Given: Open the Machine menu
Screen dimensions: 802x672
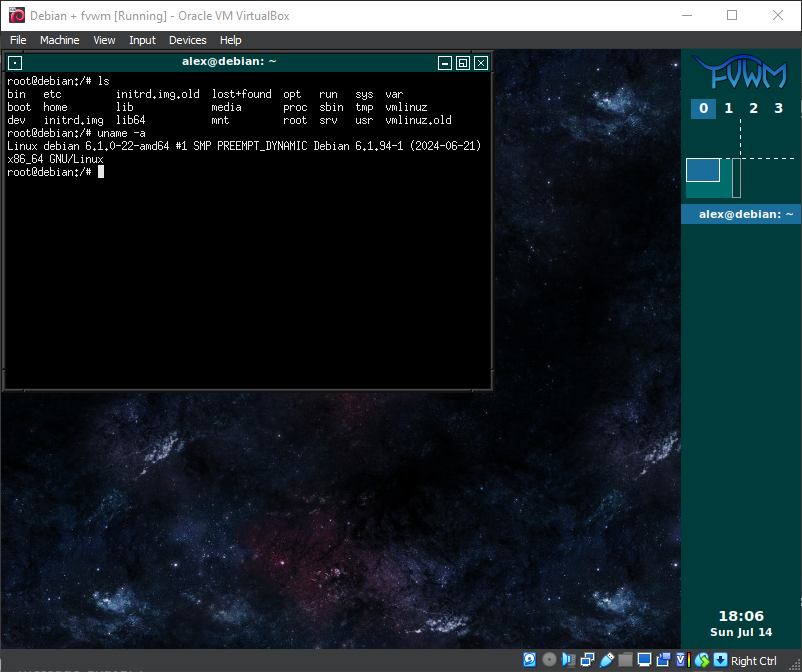Looking at the screenshot, I should pos(59,40).
